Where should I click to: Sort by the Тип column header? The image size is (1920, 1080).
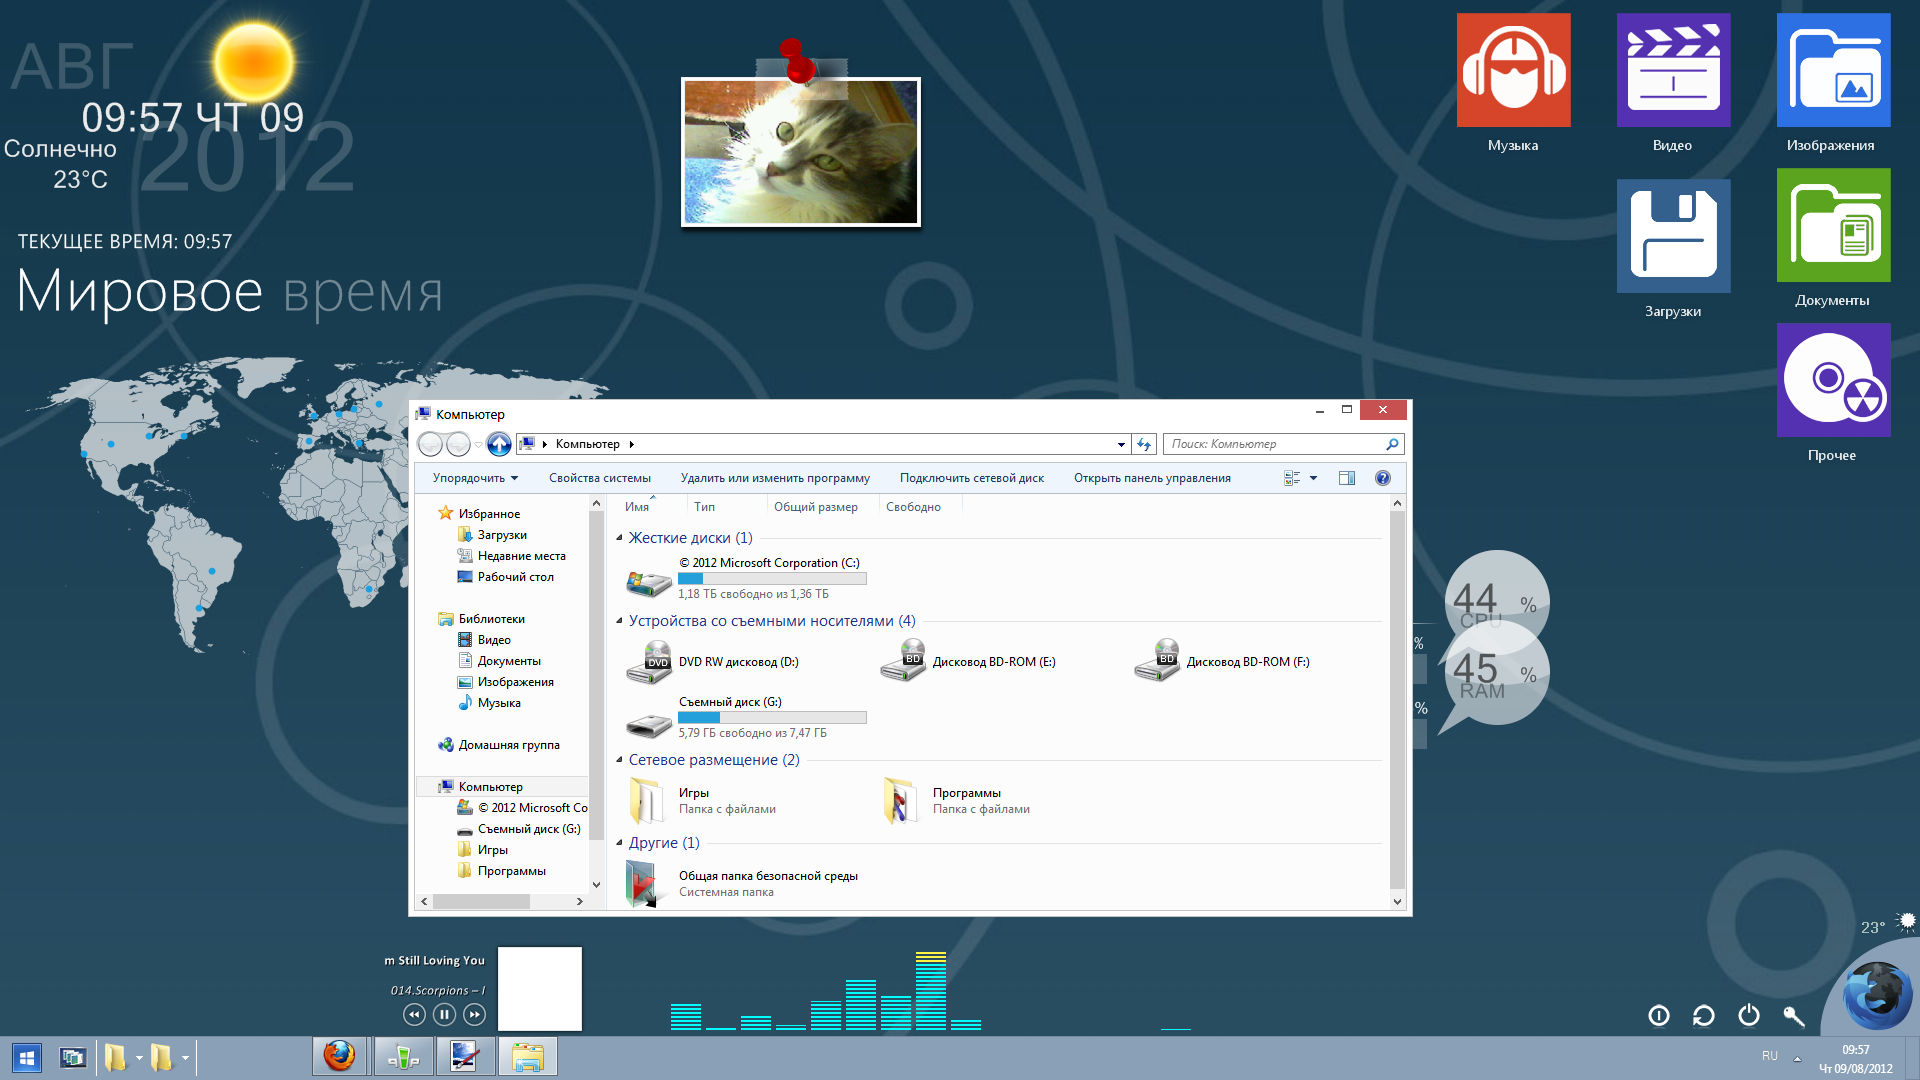(x=704, y=507)
